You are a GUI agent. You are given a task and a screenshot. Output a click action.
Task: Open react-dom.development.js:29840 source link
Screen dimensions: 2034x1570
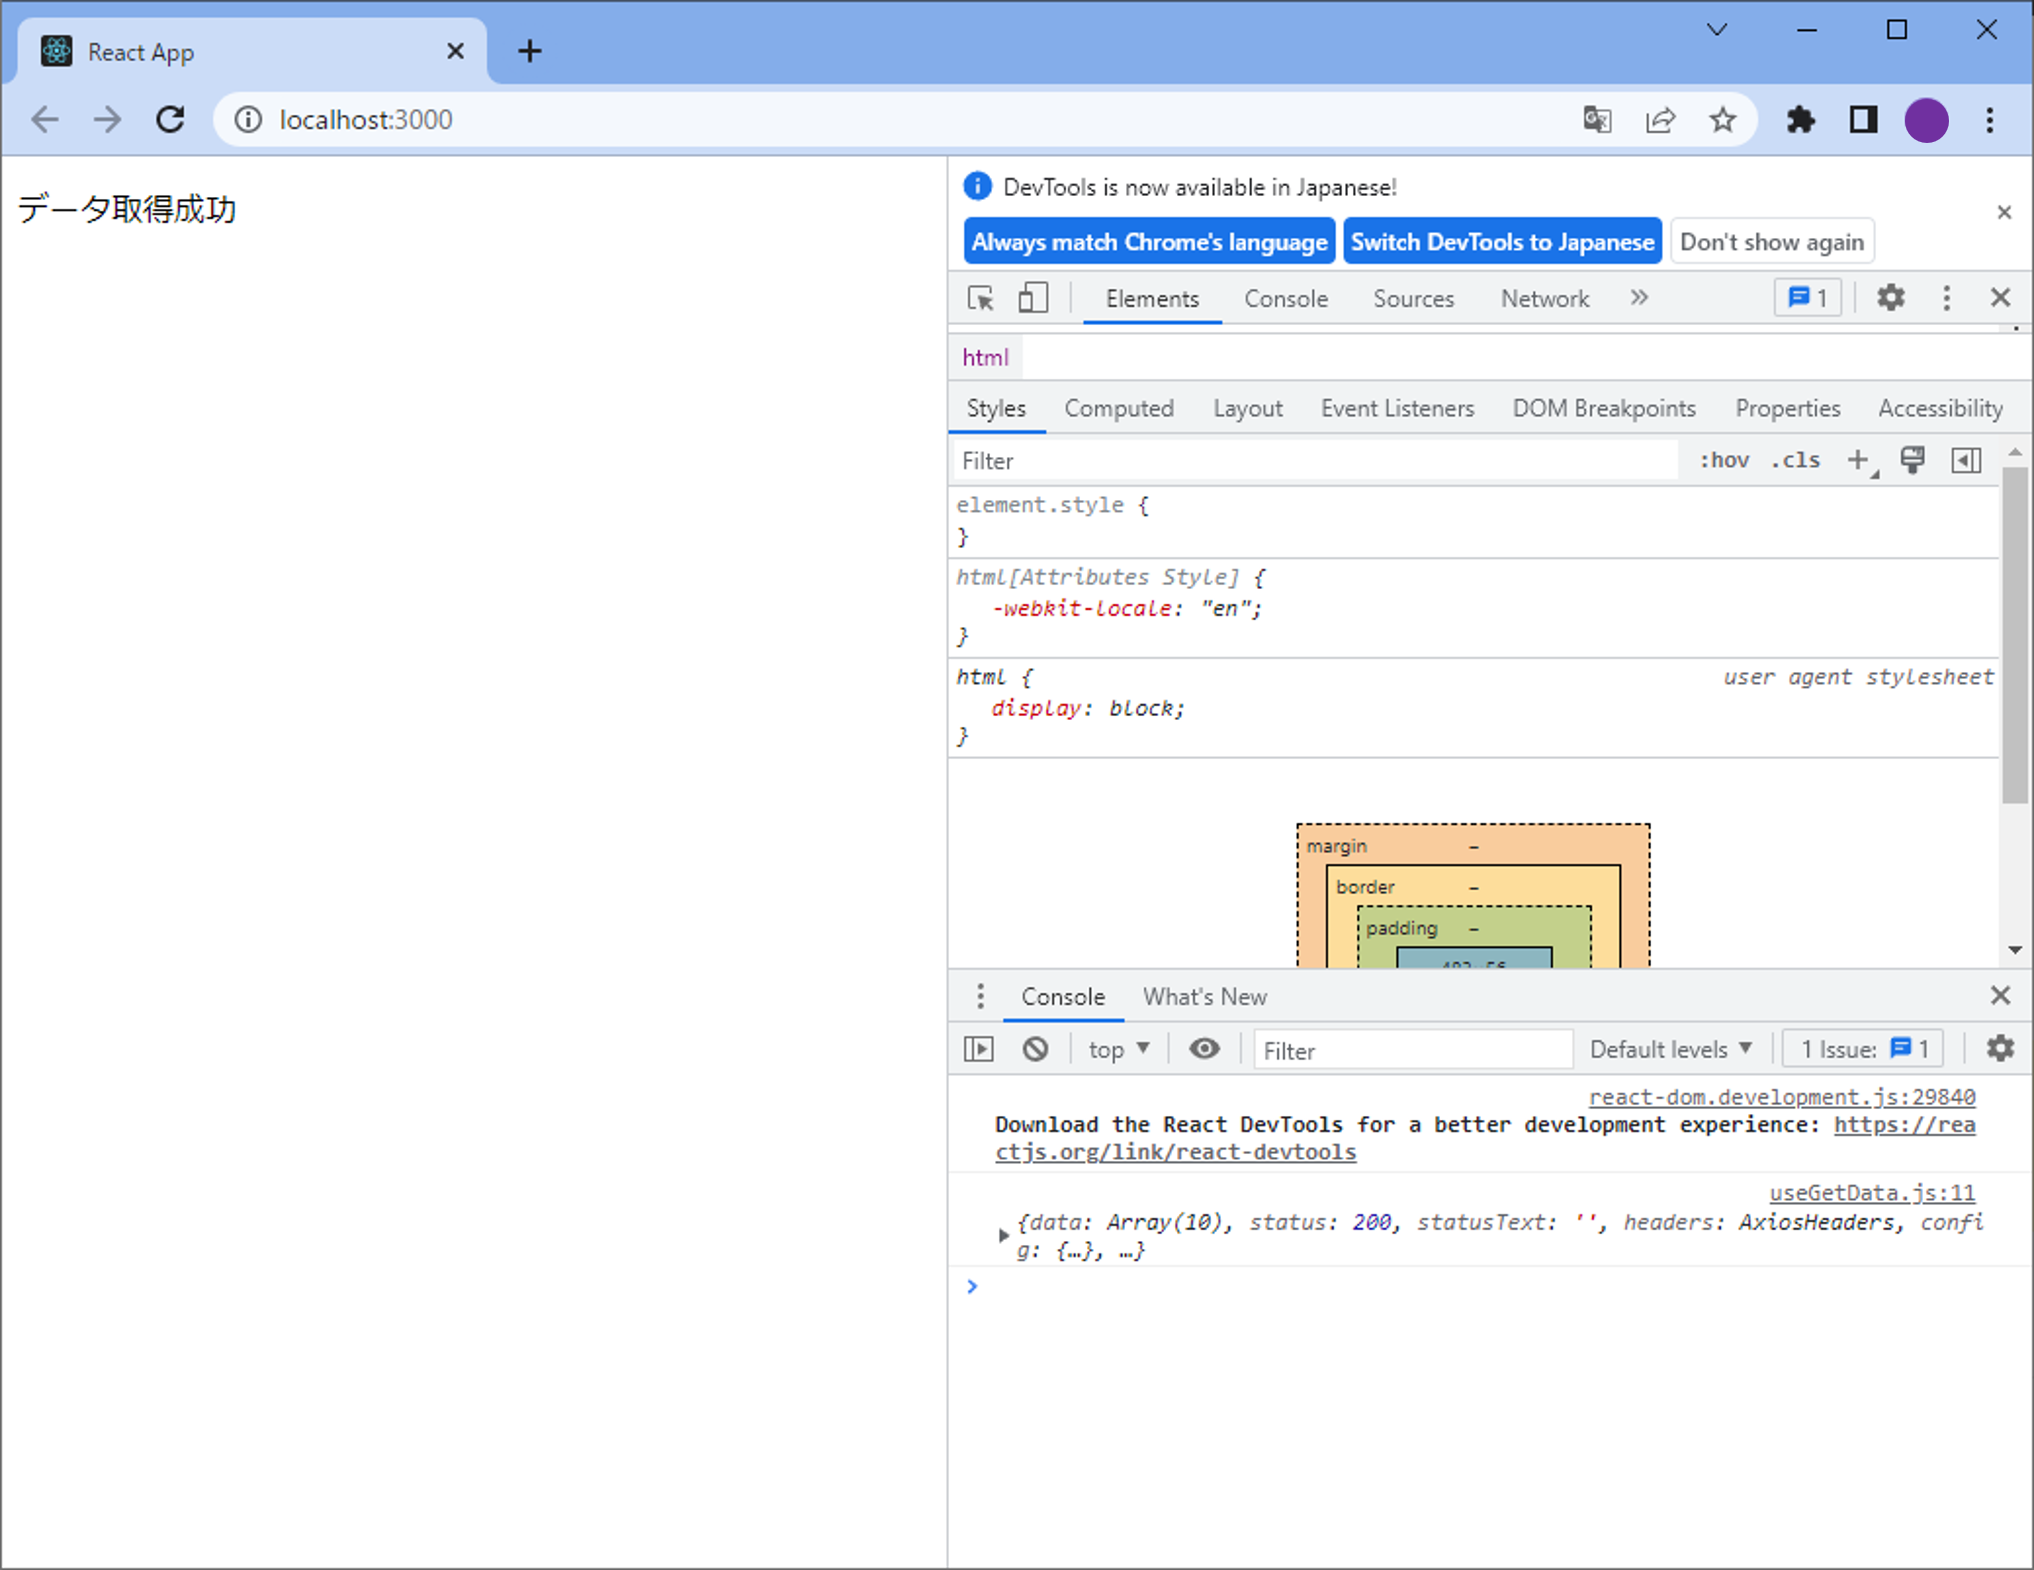tap(1782, 1097)
